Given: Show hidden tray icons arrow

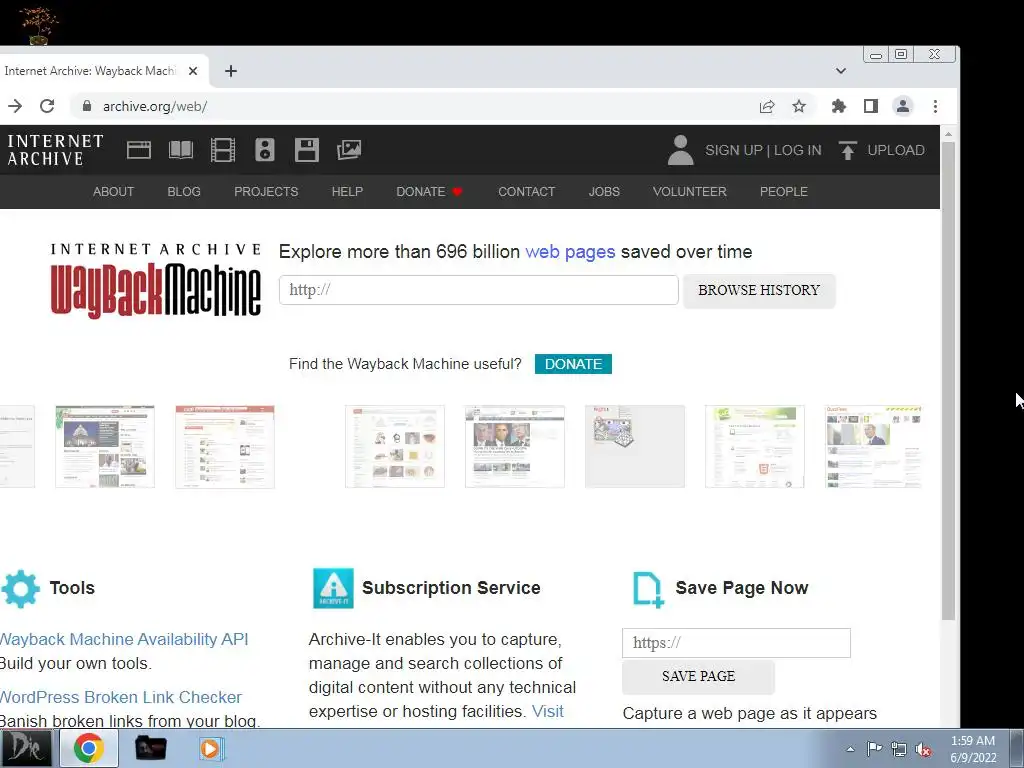Looking at the screenshot, I should [850, 750].
